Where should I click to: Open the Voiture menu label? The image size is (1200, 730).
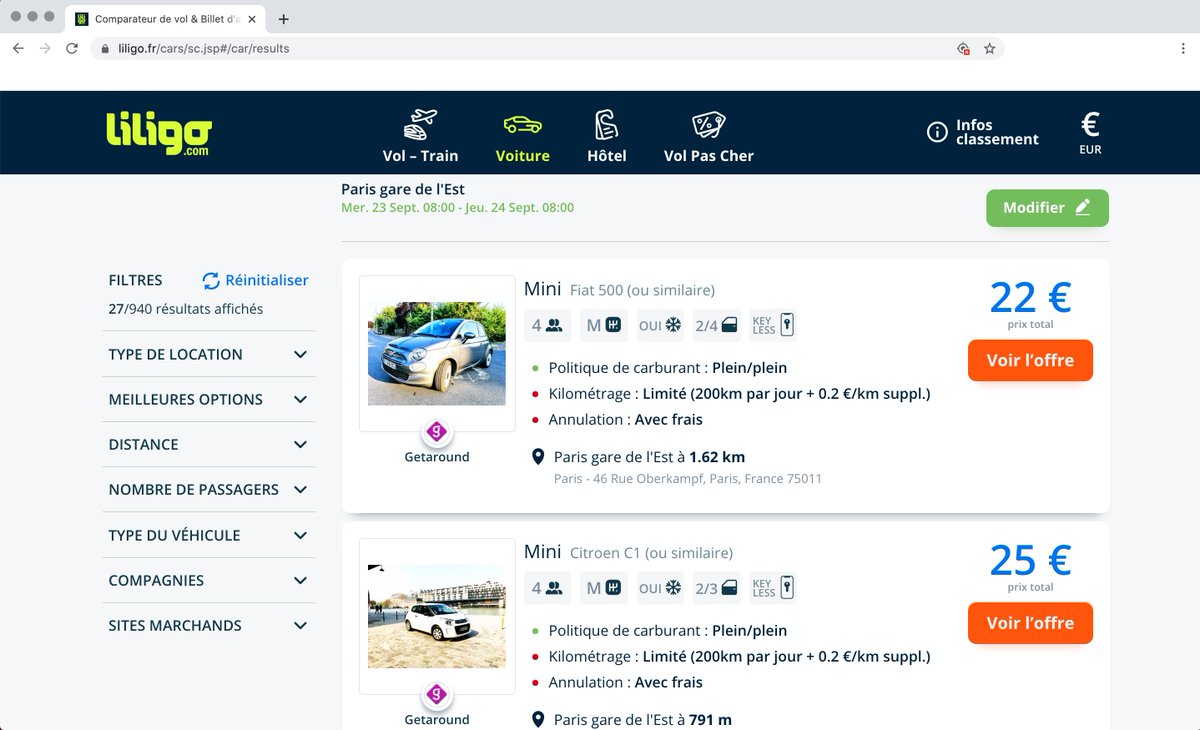click(522, 156)
